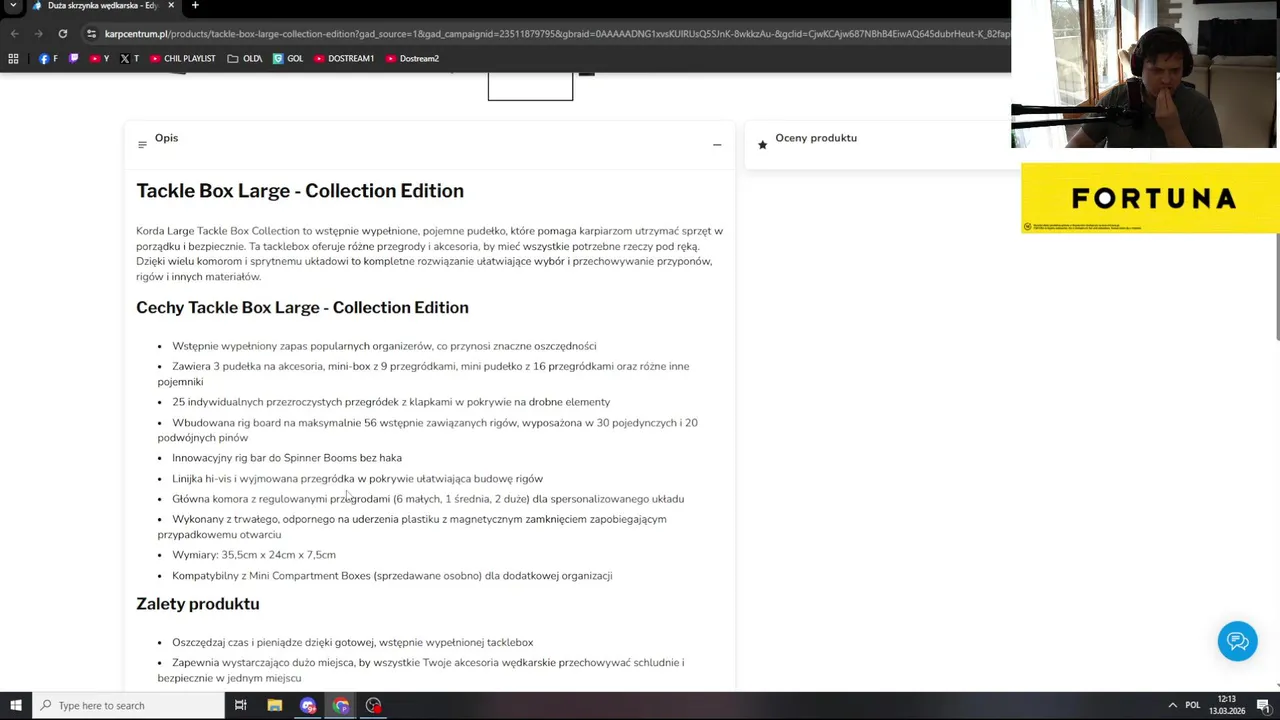Click the 'Wymiary: 35,5cm x 24cm x 7,5cm' line
The image size is (1280, 720).
[x=254, y=555]
